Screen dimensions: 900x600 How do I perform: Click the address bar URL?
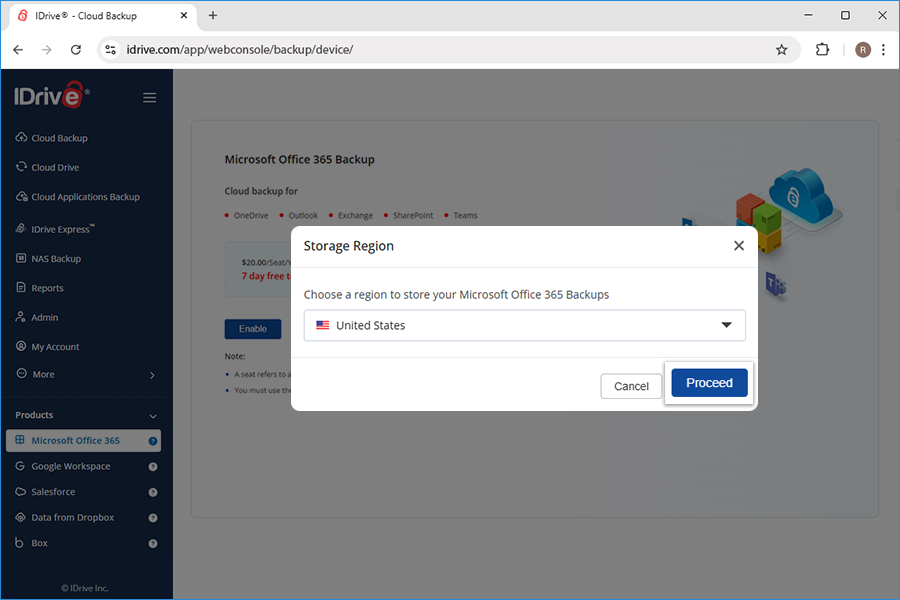click(x=239, y=50)
